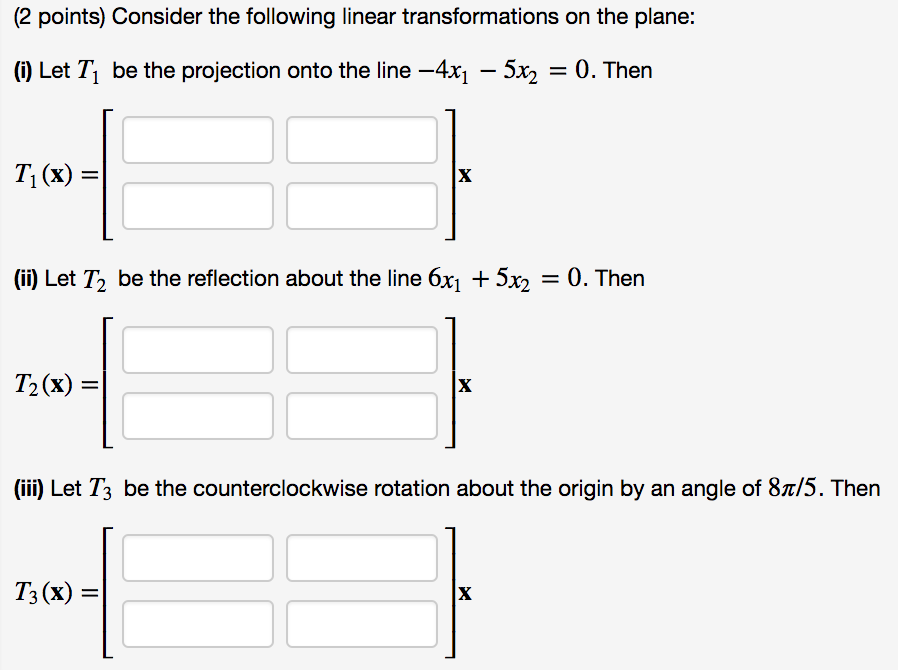Click the "T₃(x) =" label
The width and height of the screenshot is (898, 670).
(56, 593)
